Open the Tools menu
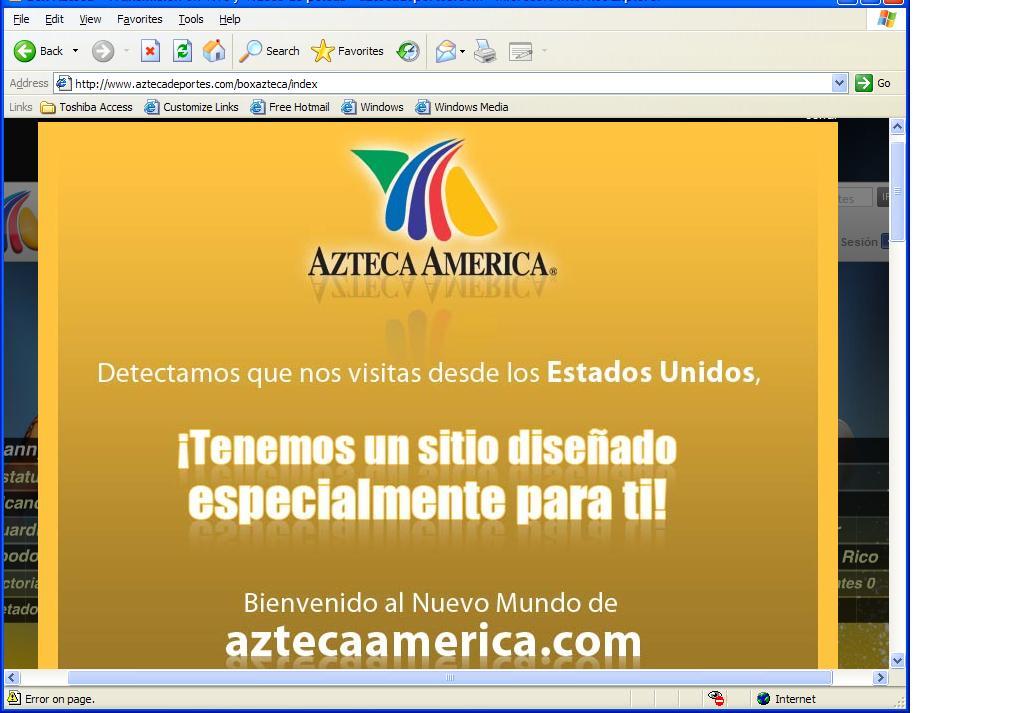 coord(191,19)
